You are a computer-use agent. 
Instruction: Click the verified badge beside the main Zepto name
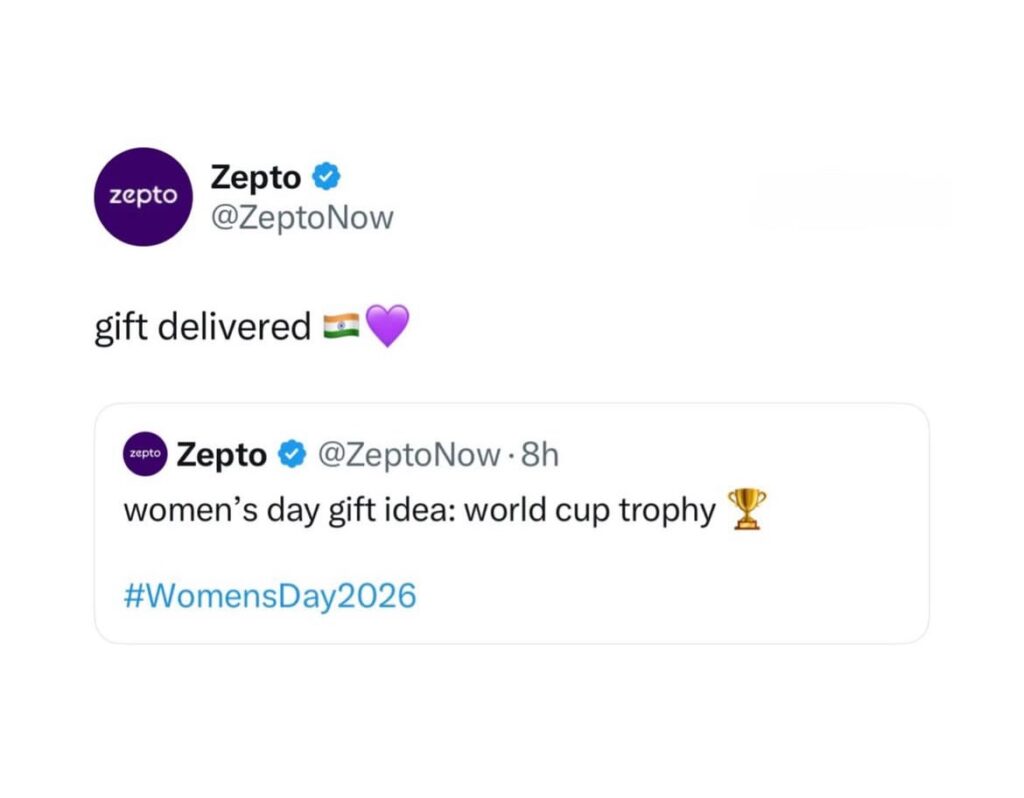tap(326, 177)
